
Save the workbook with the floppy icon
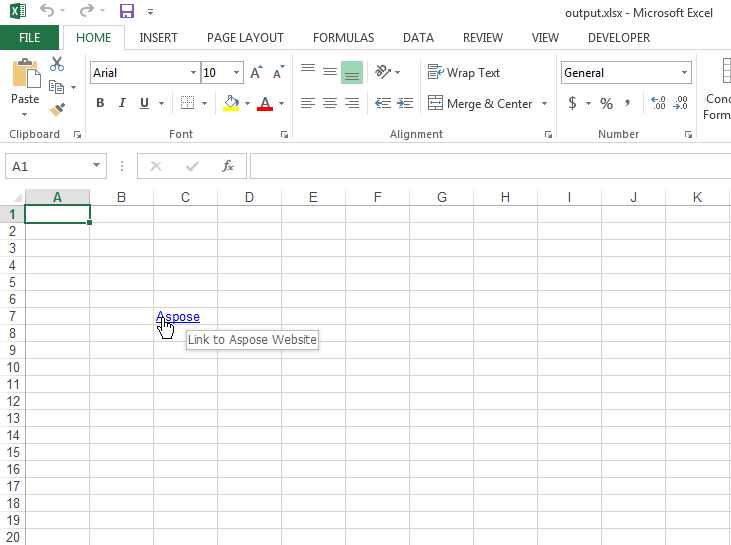[127, 11]
